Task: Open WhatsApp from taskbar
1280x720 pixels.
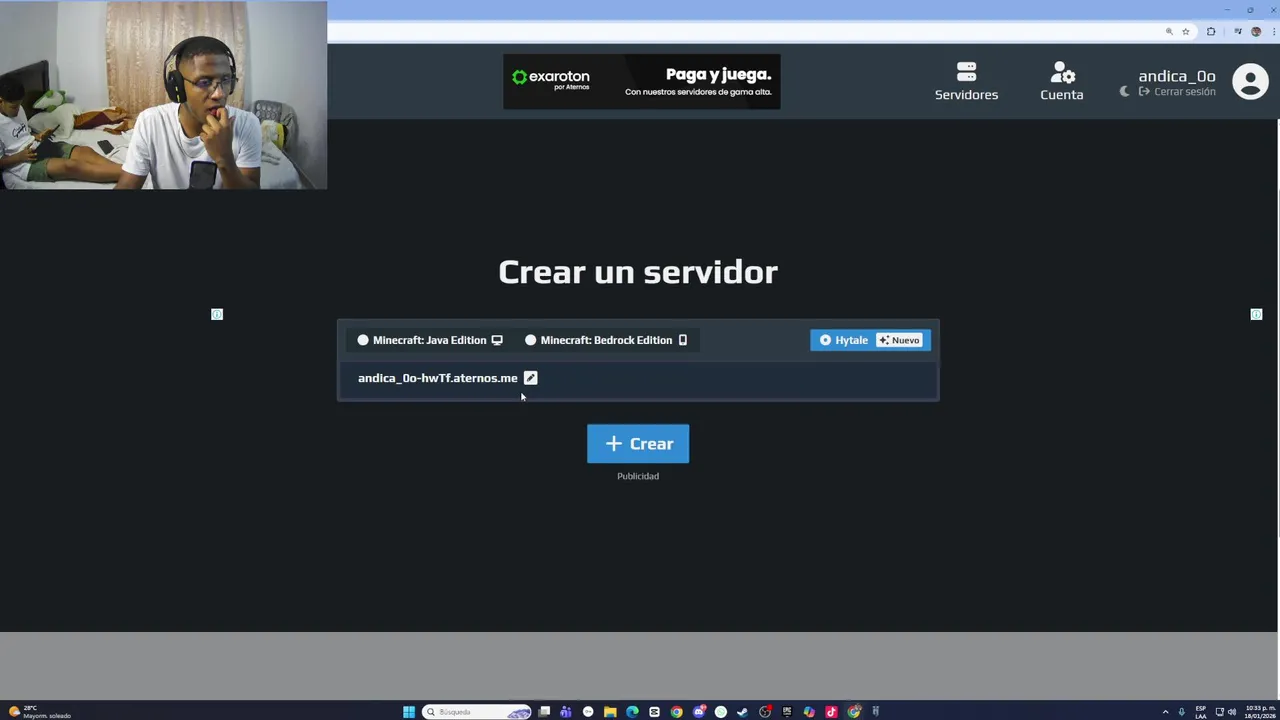Action: click(x=721, y=712)
